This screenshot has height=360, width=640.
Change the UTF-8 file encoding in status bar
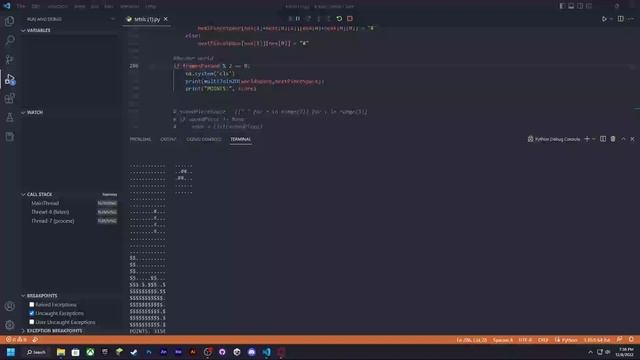pyautogui.click(x=525, y=340)
